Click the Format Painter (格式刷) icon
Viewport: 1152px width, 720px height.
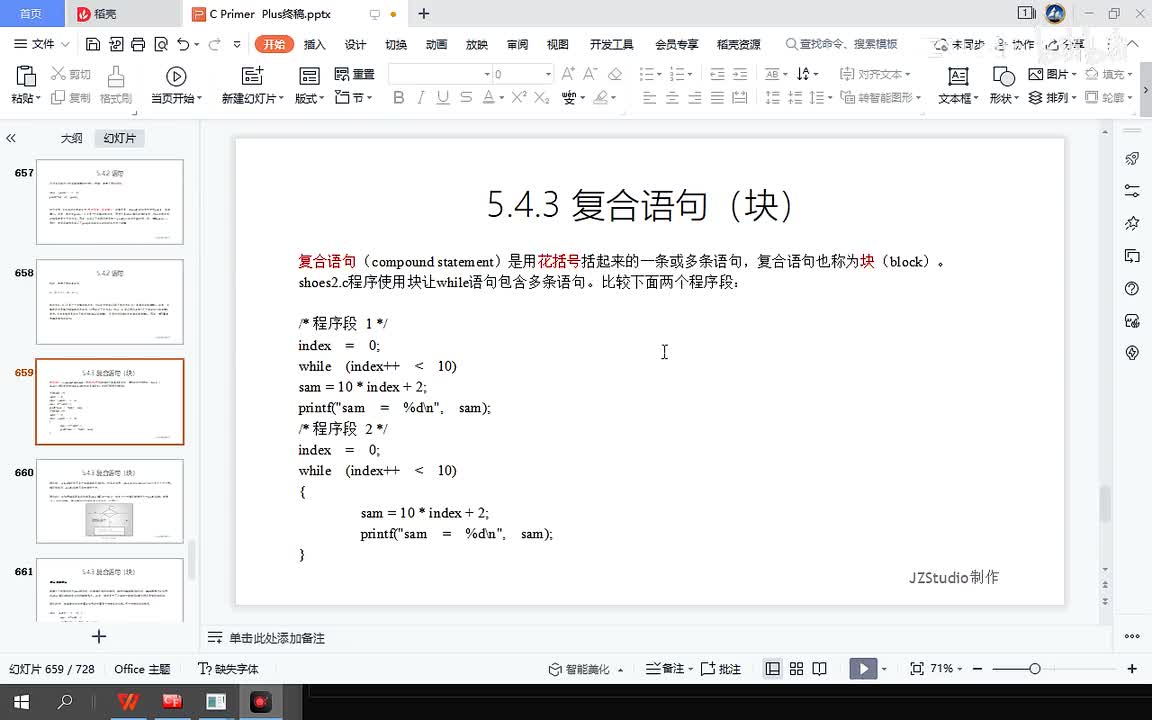point(115,76)
